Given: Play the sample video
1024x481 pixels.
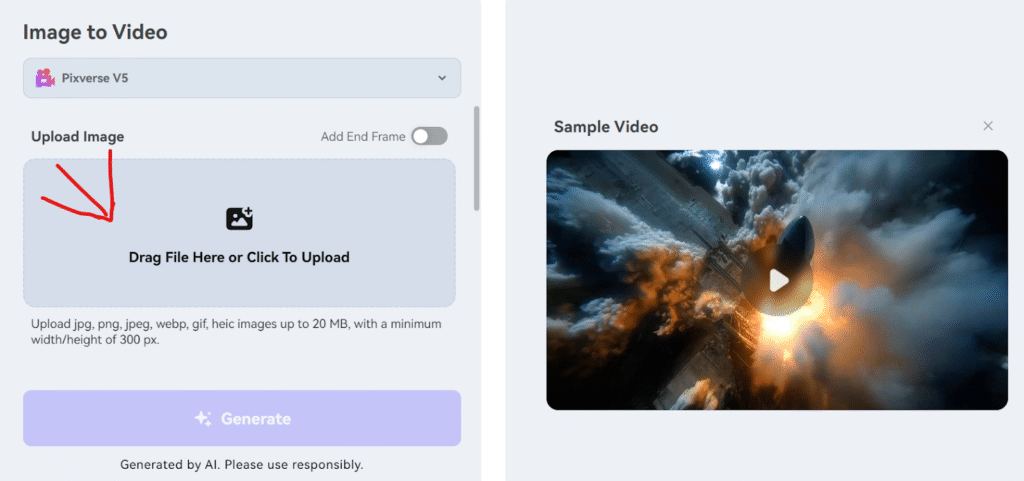Looking at the screenshot, I should click(x=778, y=281).
